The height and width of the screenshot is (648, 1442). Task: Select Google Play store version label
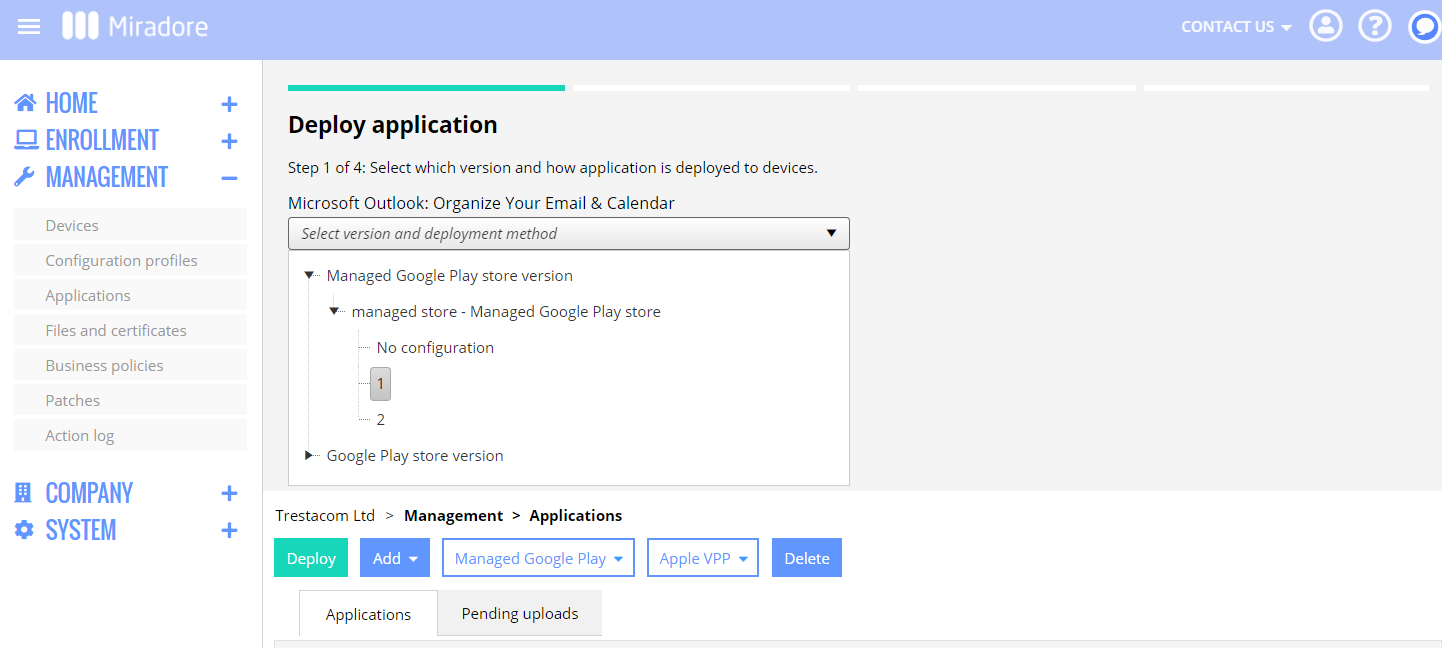click(415, 455)
